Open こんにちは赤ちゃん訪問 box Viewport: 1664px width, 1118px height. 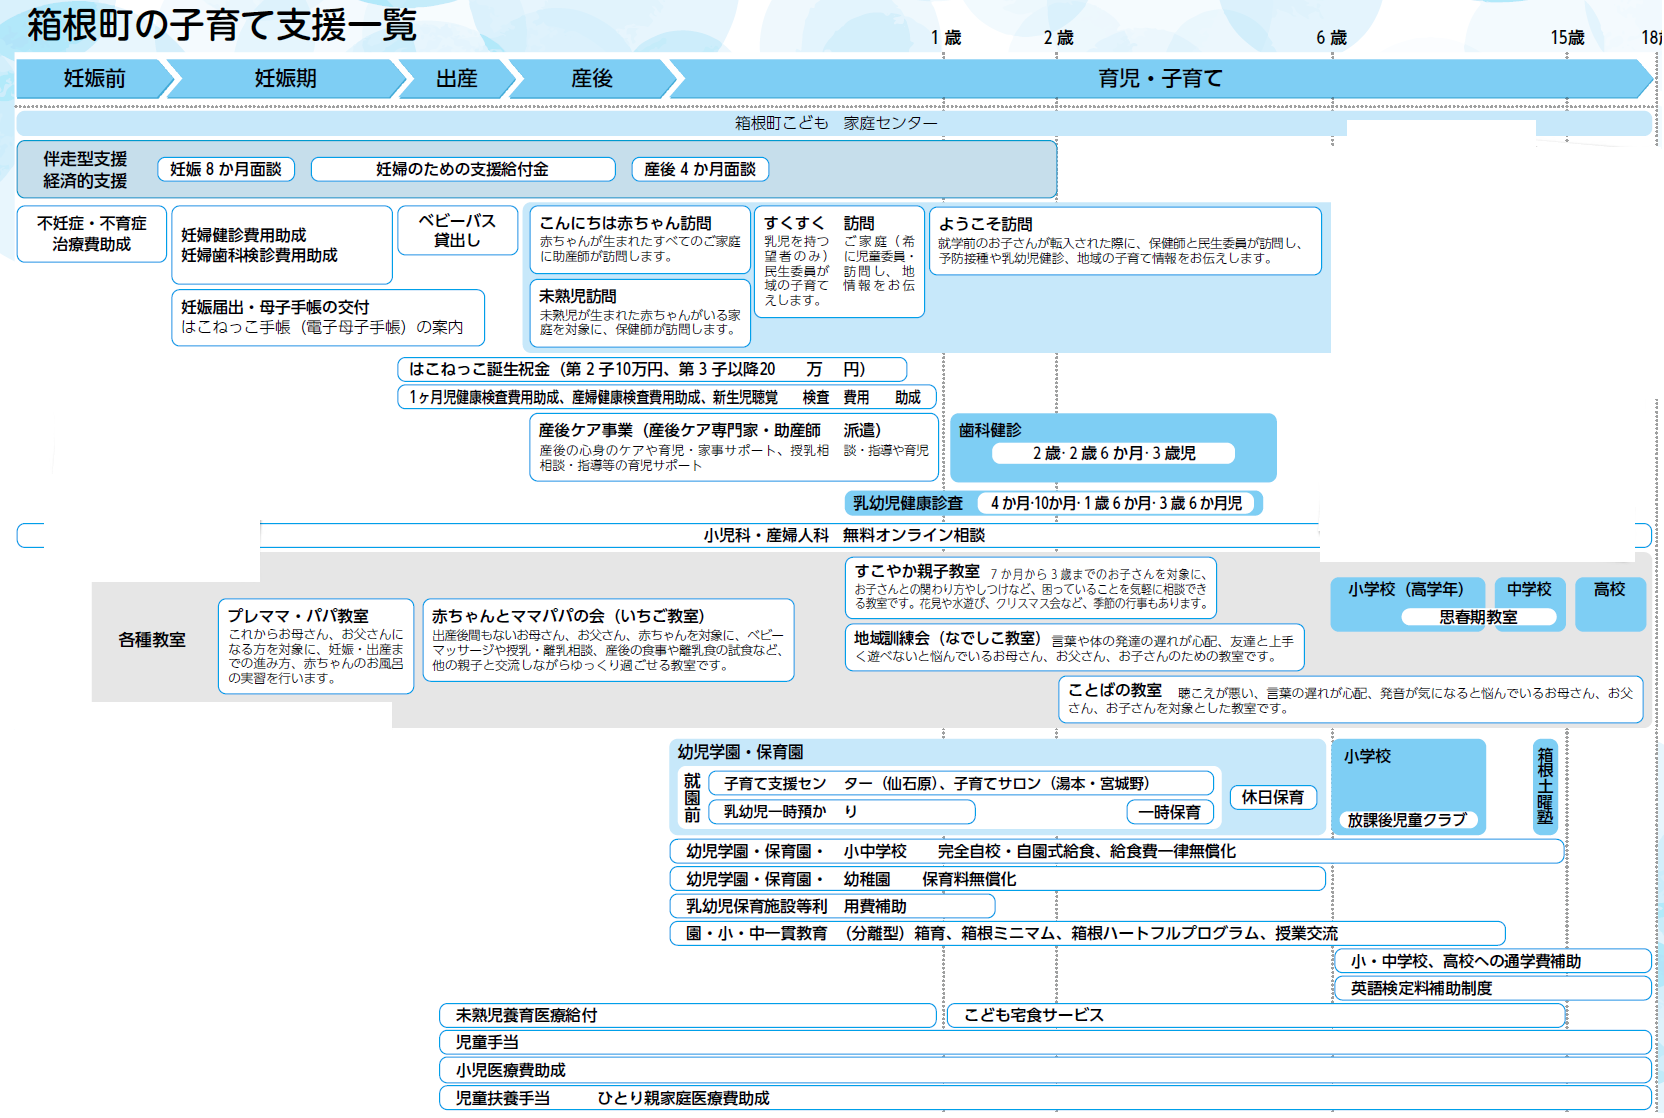pos(640,240)
